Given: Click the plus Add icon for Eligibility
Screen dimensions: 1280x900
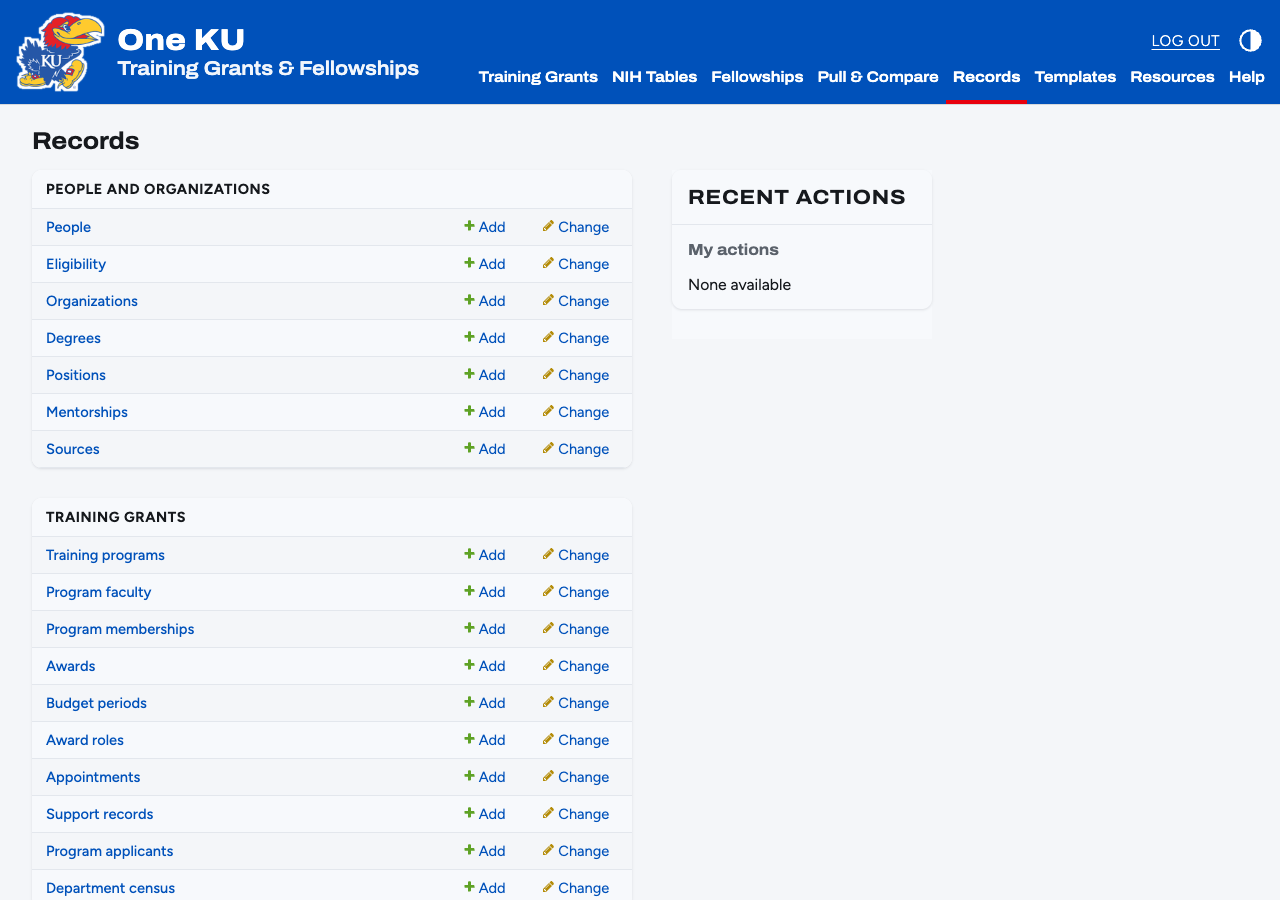Looking at the screenshot, I should 469,263.
